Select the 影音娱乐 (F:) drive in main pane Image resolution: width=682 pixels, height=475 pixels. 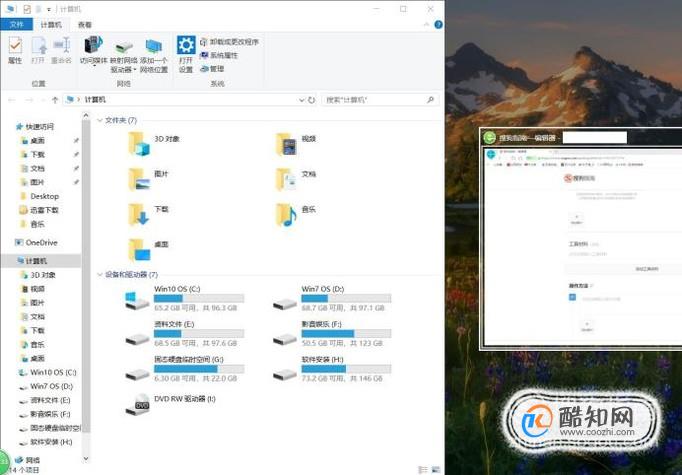click(x=332, y=334)
